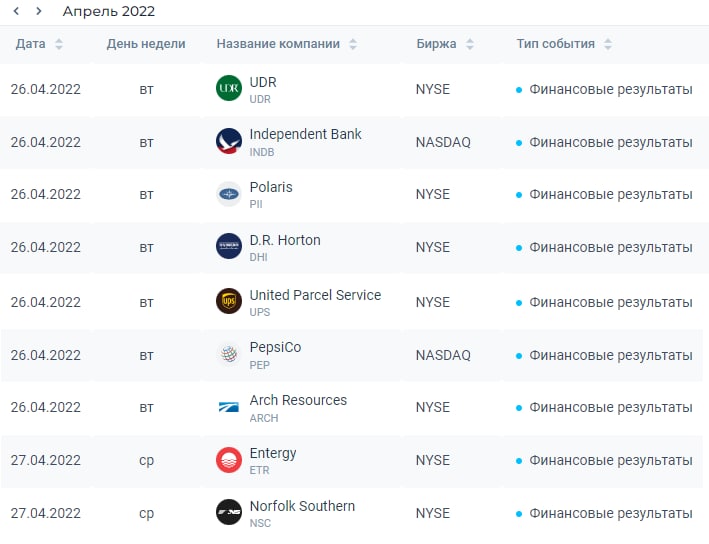Sort by Название компании column arrows

click(353, 44)
